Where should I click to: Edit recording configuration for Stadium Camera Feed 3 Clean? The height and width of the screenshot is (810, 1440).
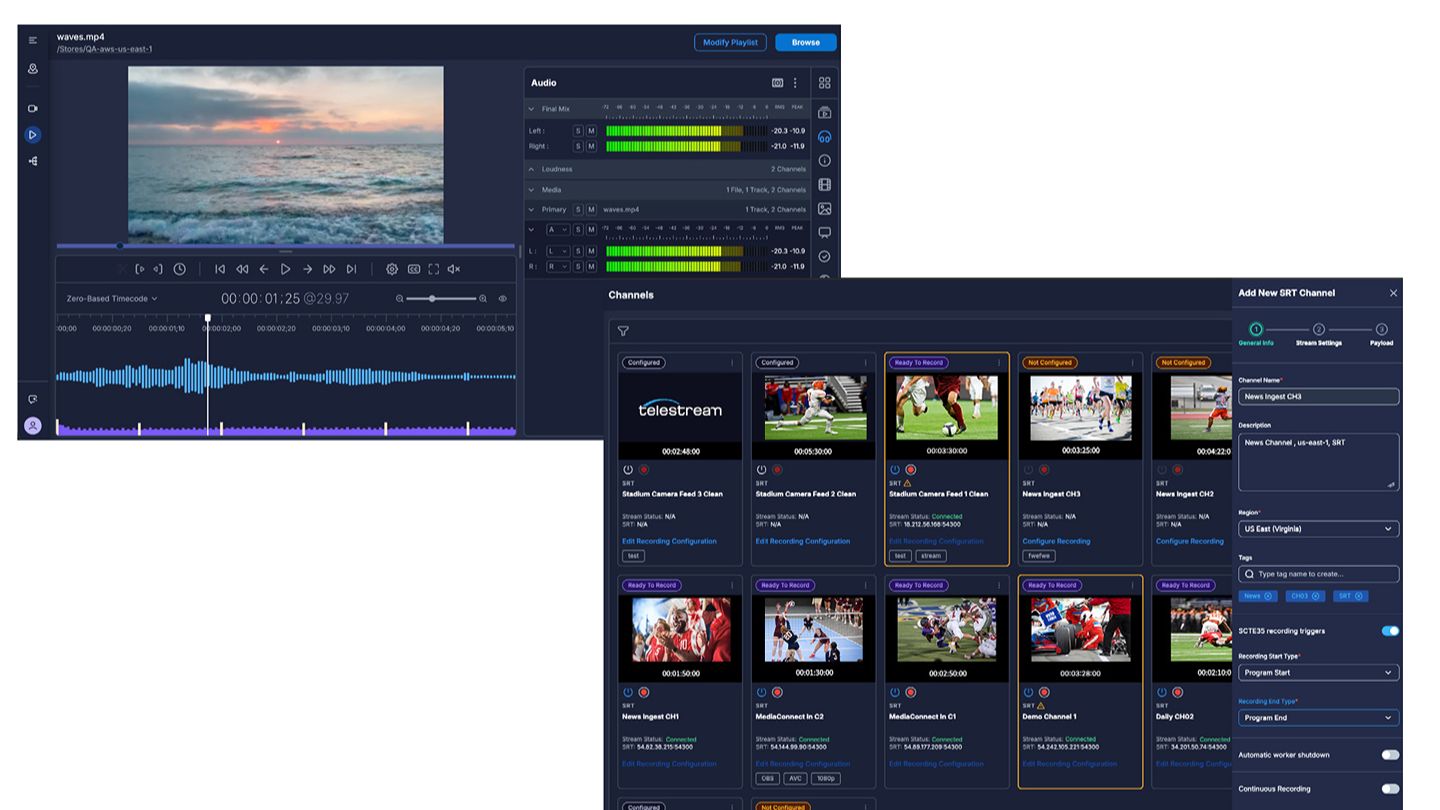(669, 541)
